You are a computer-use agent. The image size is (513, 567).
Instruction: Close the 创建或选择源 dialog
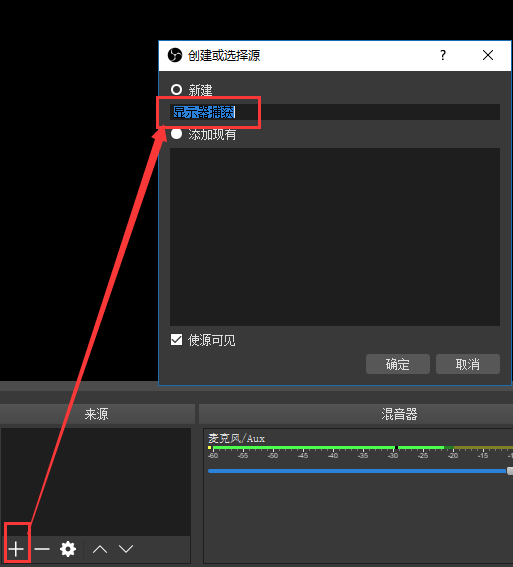(x=488, y=55)
